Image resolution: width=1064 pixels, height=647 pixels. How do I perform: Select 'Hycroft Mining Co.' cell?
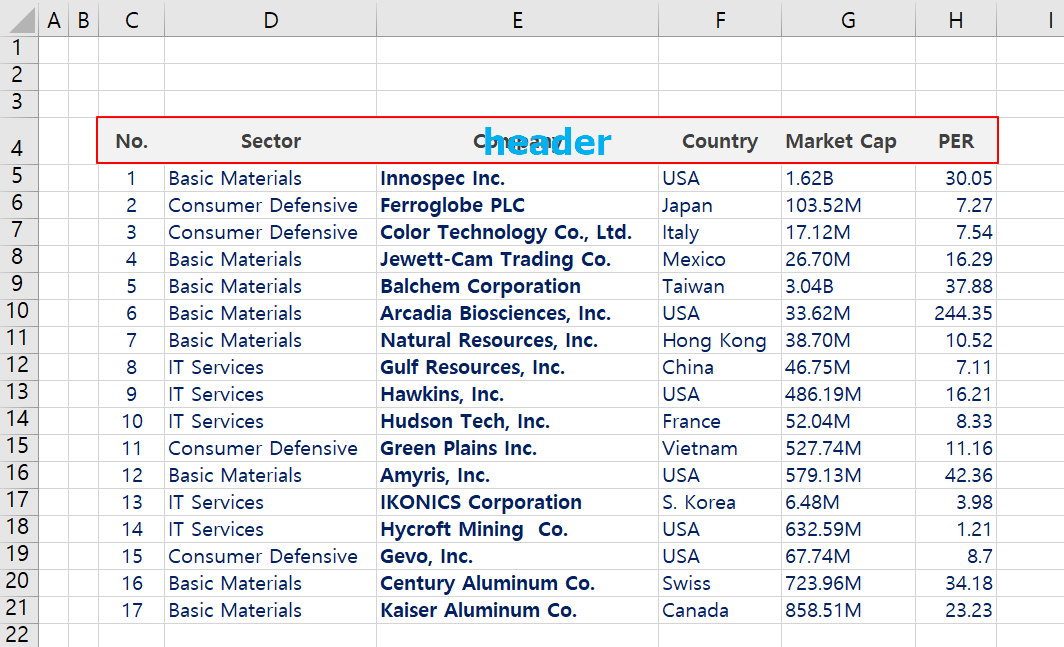click(x=517, y=529)
